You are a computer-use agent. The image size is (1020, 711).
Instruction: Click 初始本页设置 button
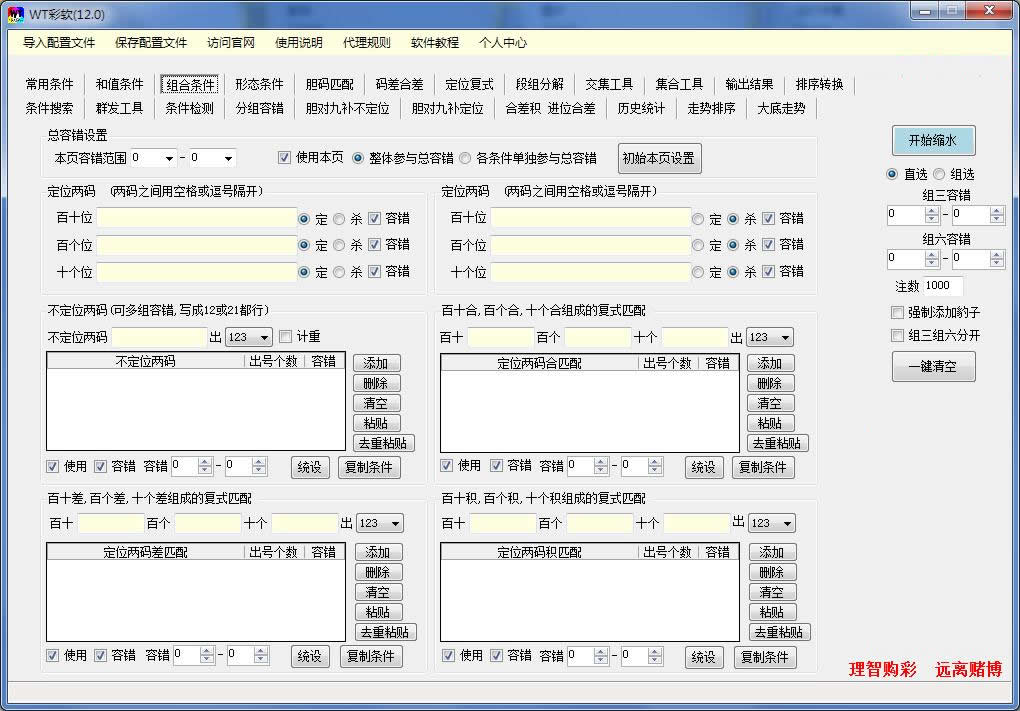[x=659, y=158]
